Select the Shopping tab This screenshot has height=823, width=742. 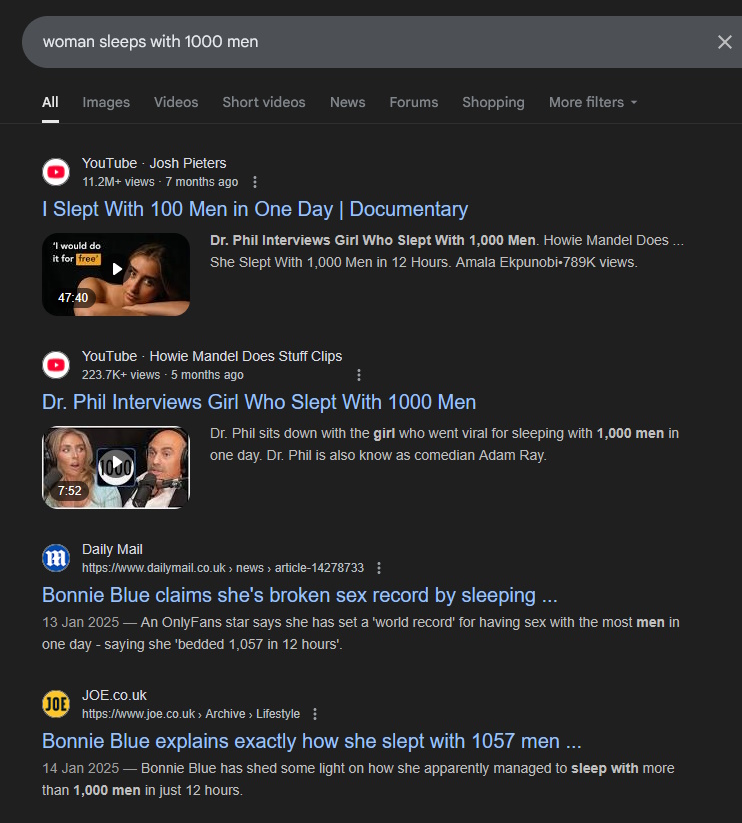tap(493, 102)
